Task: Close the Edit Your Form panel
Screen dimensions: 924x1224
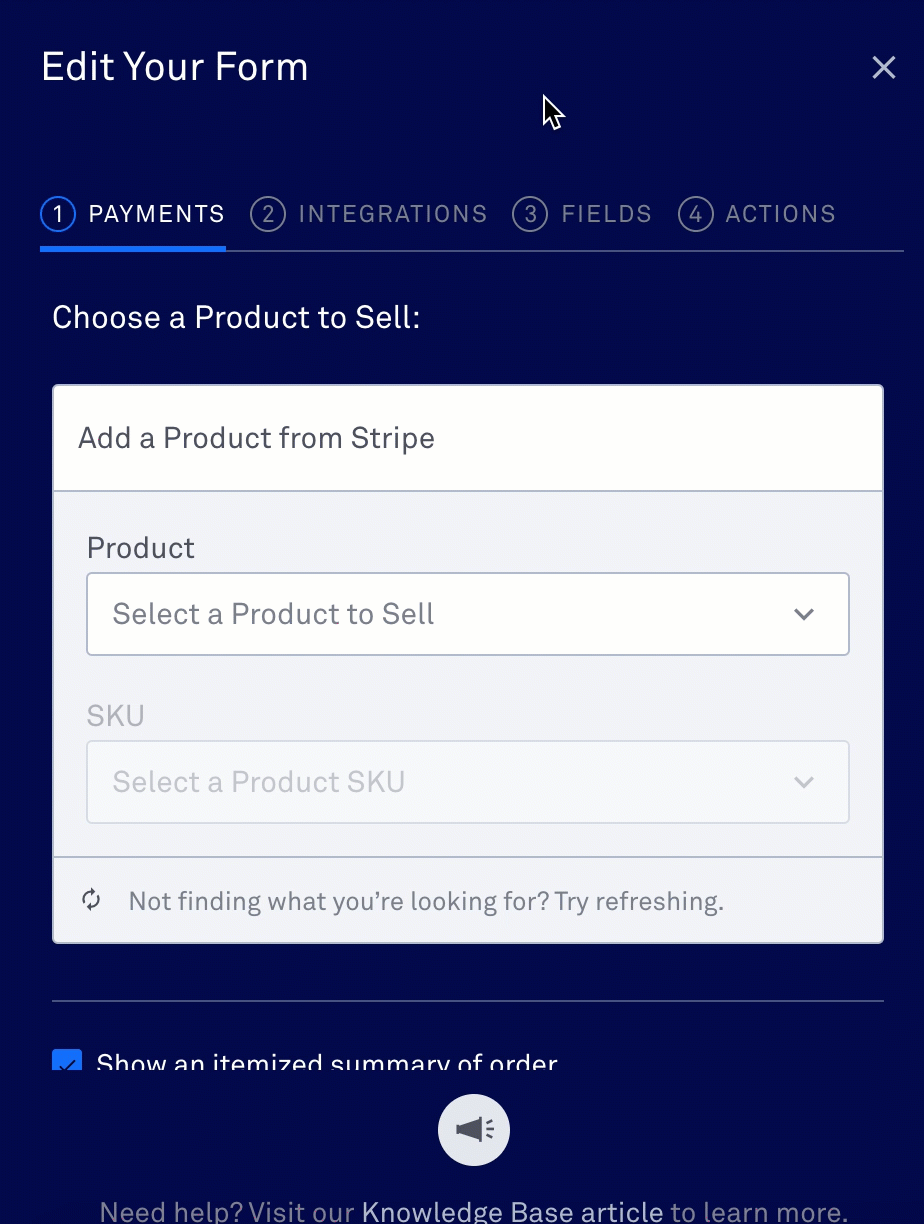Action: [x=884, y=68]
